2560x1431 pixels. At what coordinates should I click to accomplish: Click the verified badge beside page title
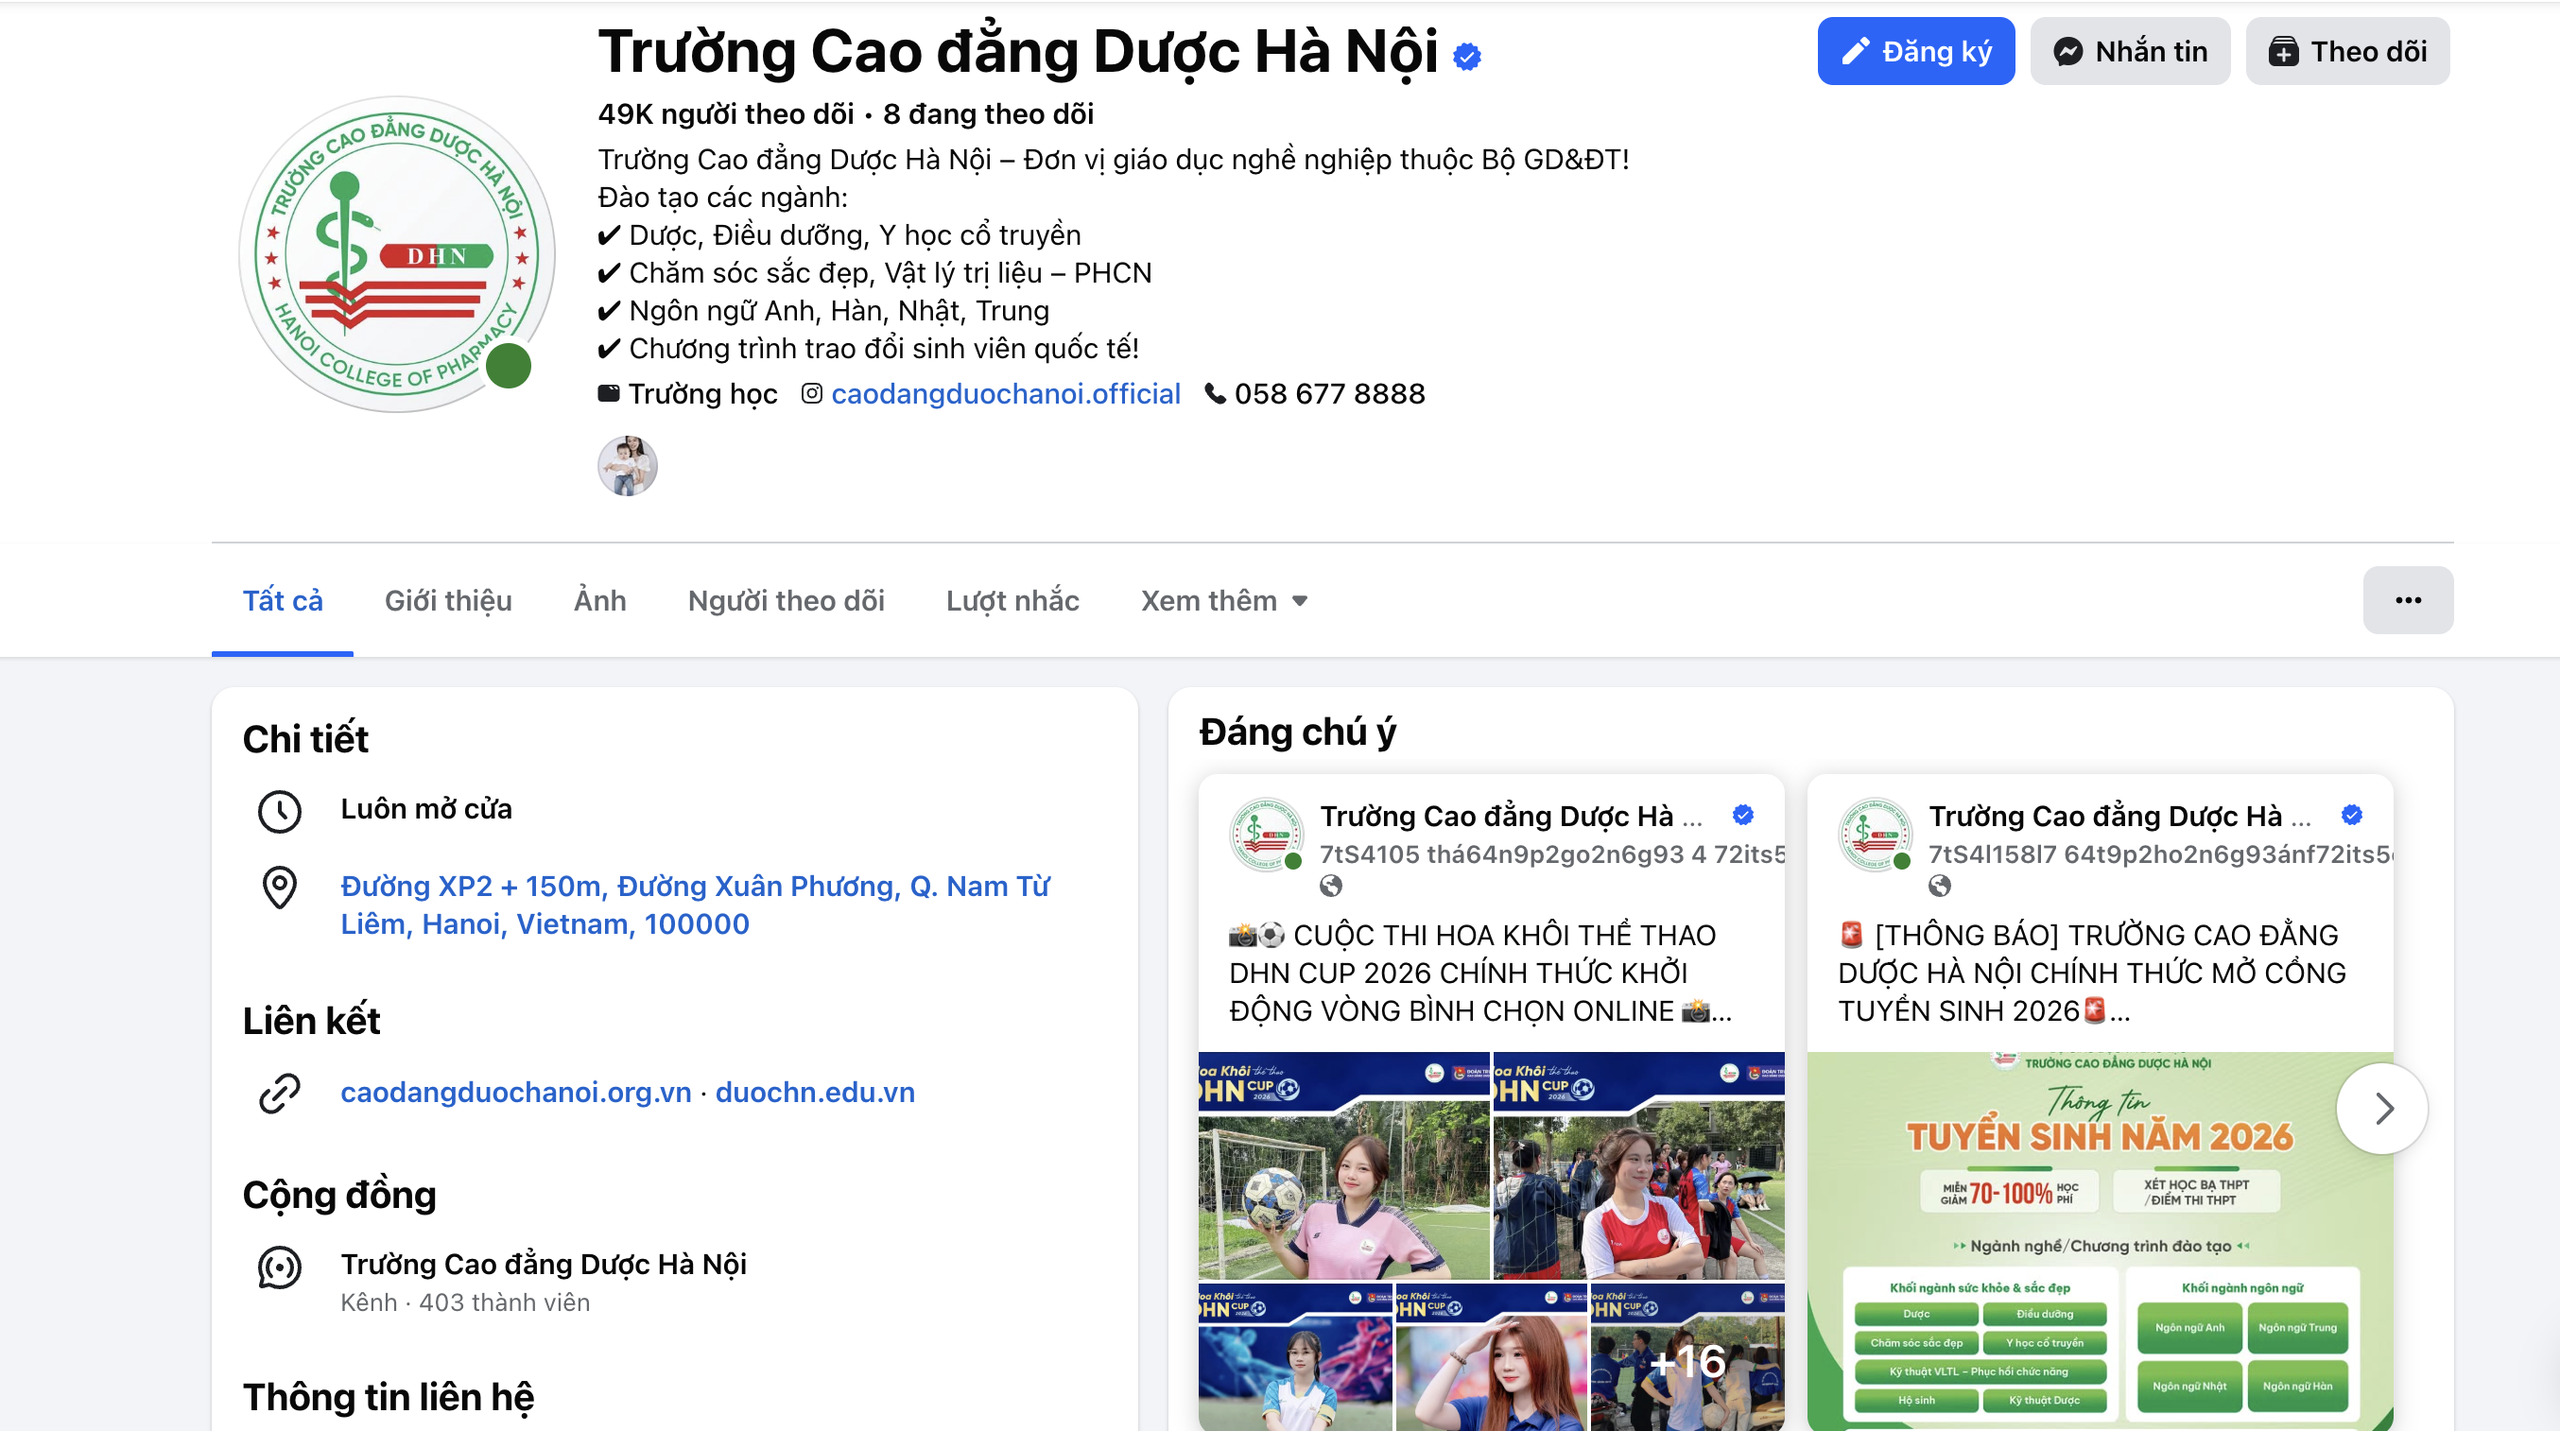(1467, 57)
